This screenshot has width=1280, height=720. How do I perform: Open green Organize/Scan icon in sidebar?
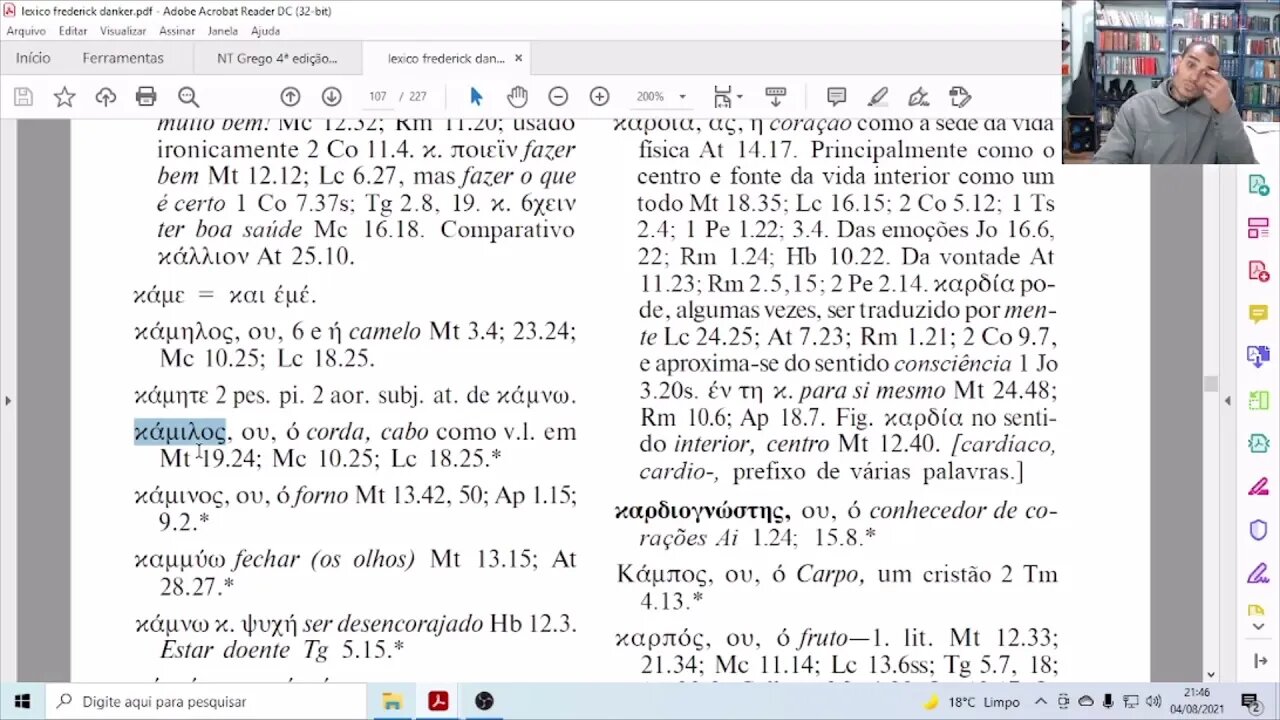(x=1258, y=400)
